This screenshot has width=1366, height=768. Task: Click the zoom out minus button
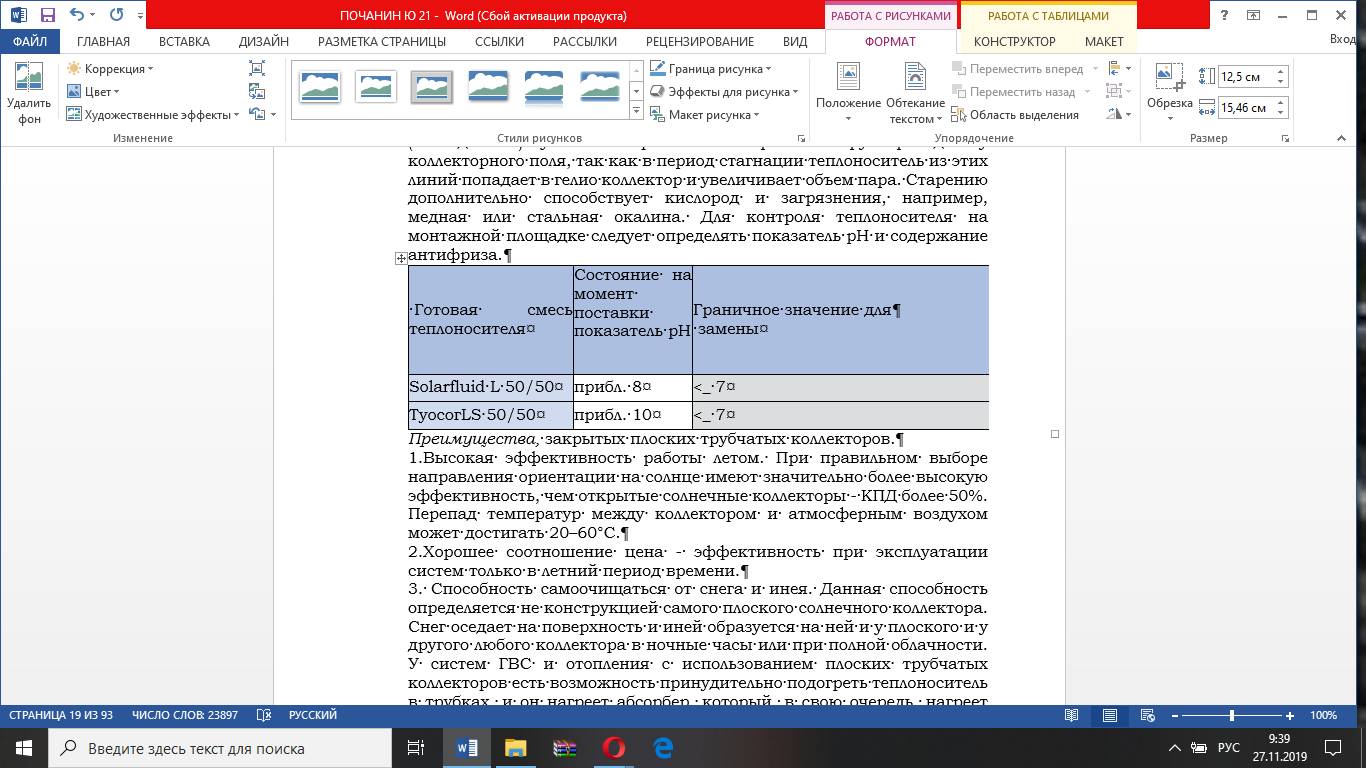pyautogui.click(x=1175, y=715)
